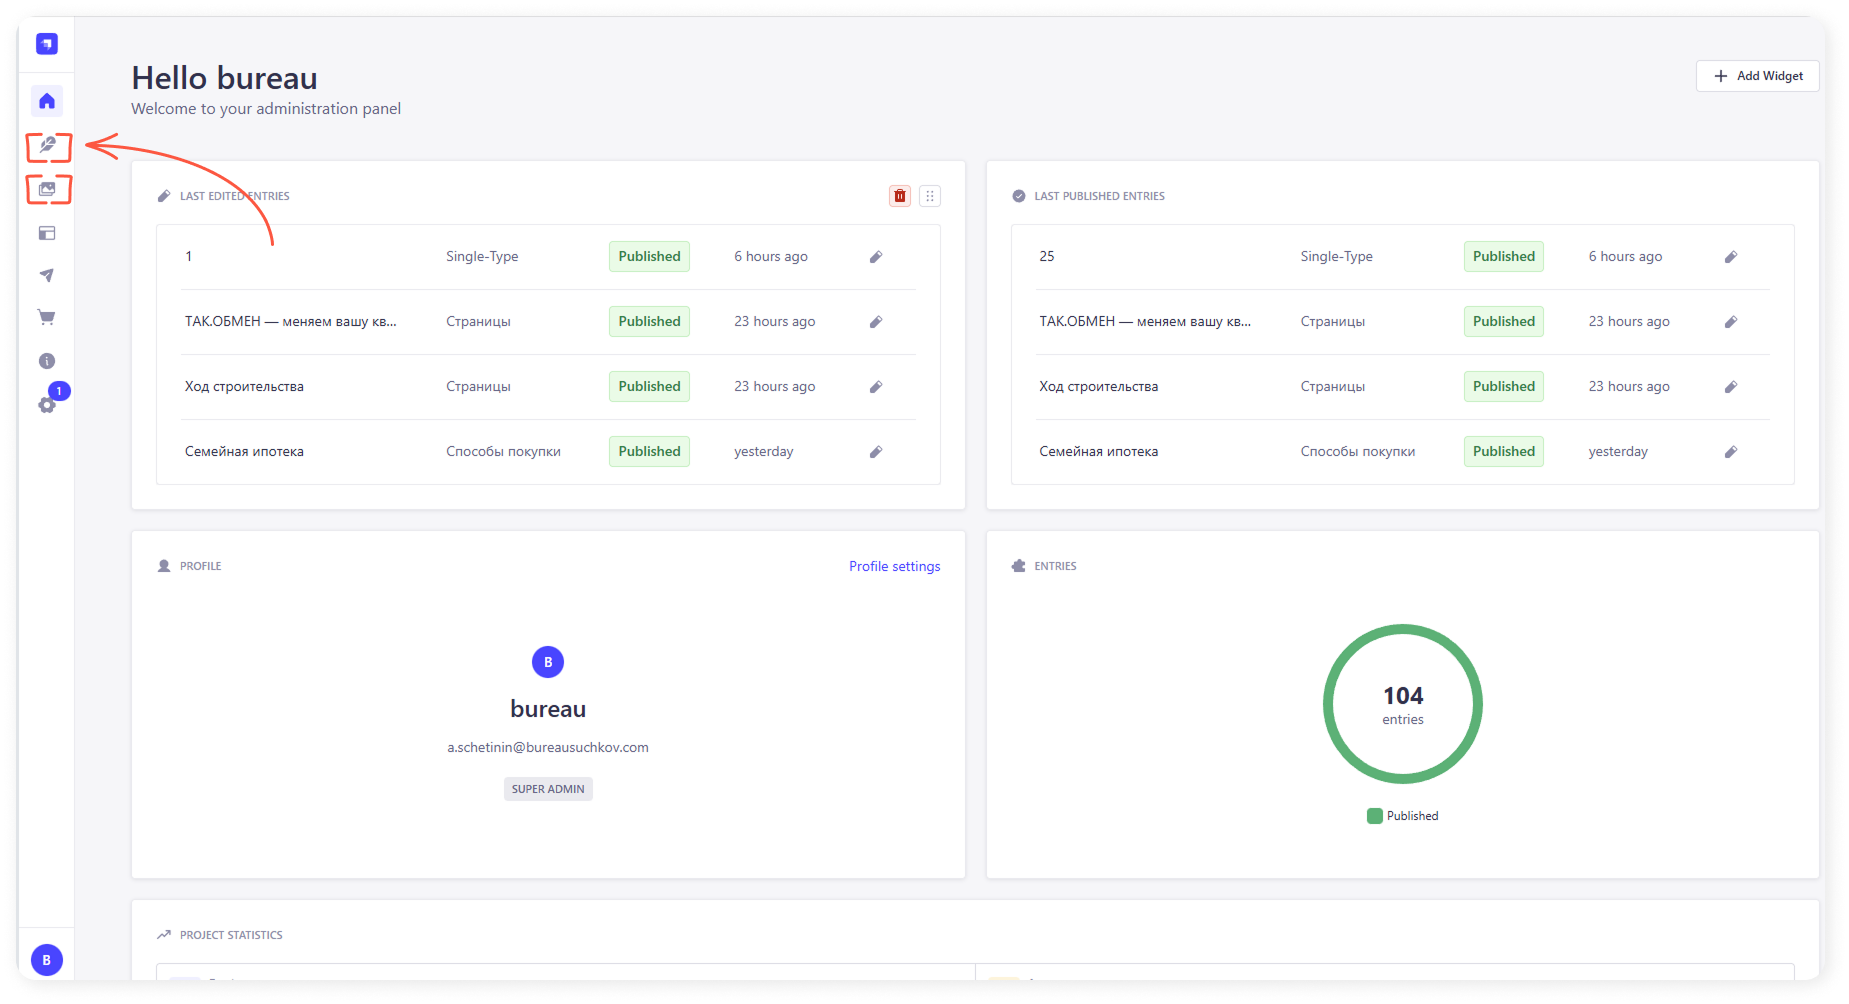
Task: Edit Ход строительства in Last Published Entries
Action: point(1730,387)
